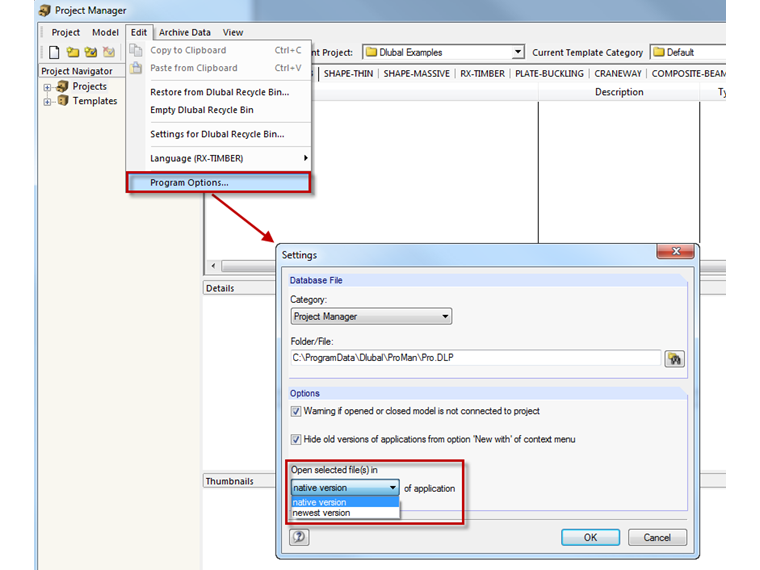This screenshot has height=570, width=760.
Task: Click the Thumbnails panel header
Action: (x=240, y=481)
